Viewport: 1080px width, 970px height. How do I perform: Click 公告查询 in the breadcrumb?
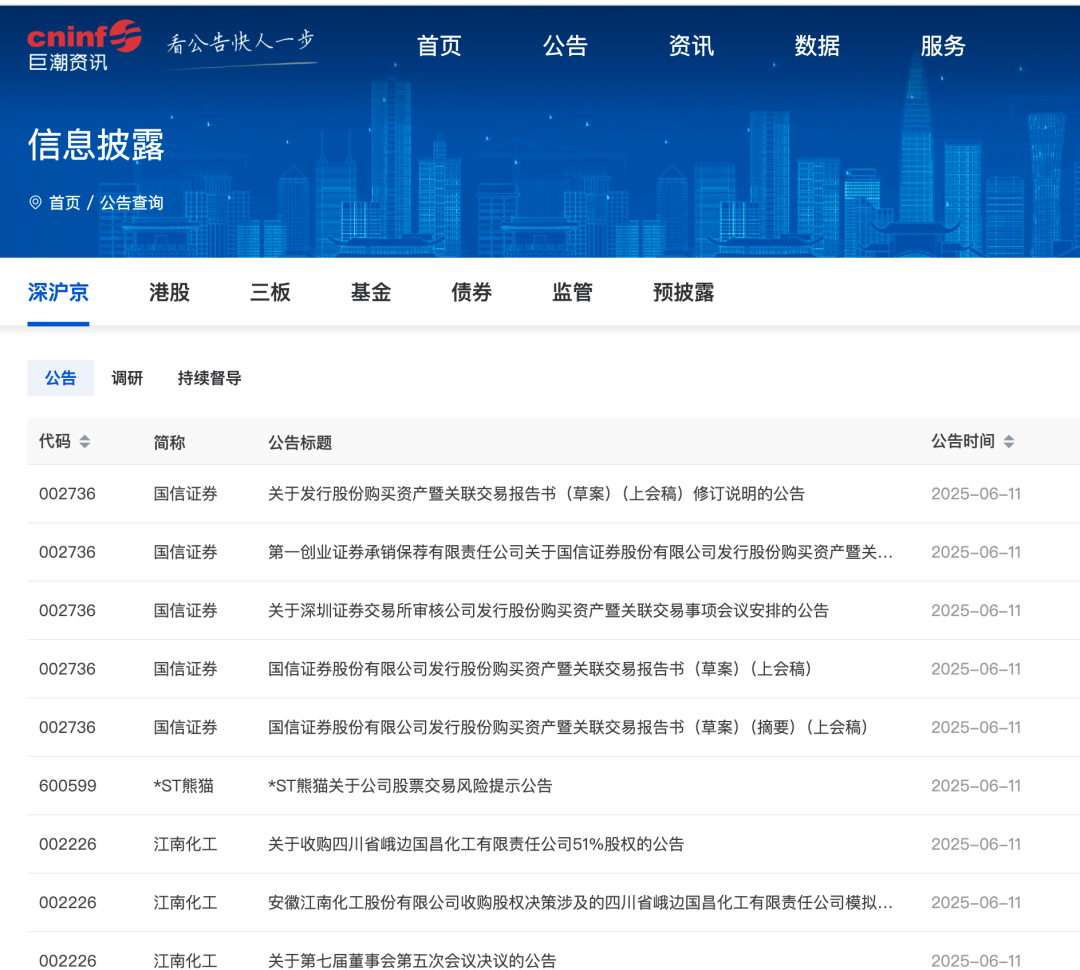[x=132, y=203]
